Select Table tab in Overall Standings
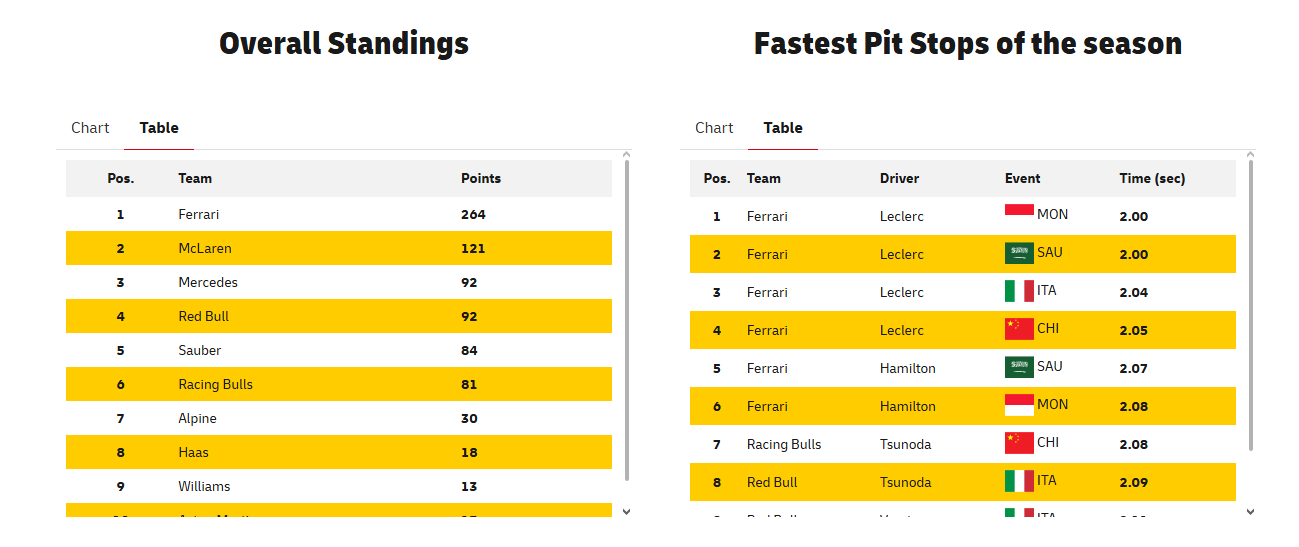1299x547 pixels. (159, 128)
